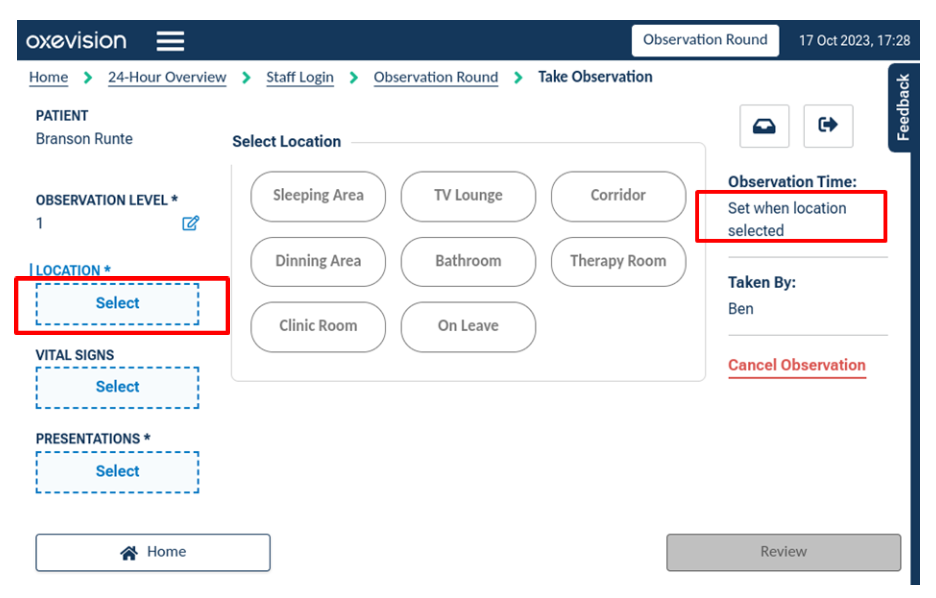The width and height of the screenshot is (936, 598).
Task: Click 'Take Observation' breadcrumb text
Action: coord(595,77)
